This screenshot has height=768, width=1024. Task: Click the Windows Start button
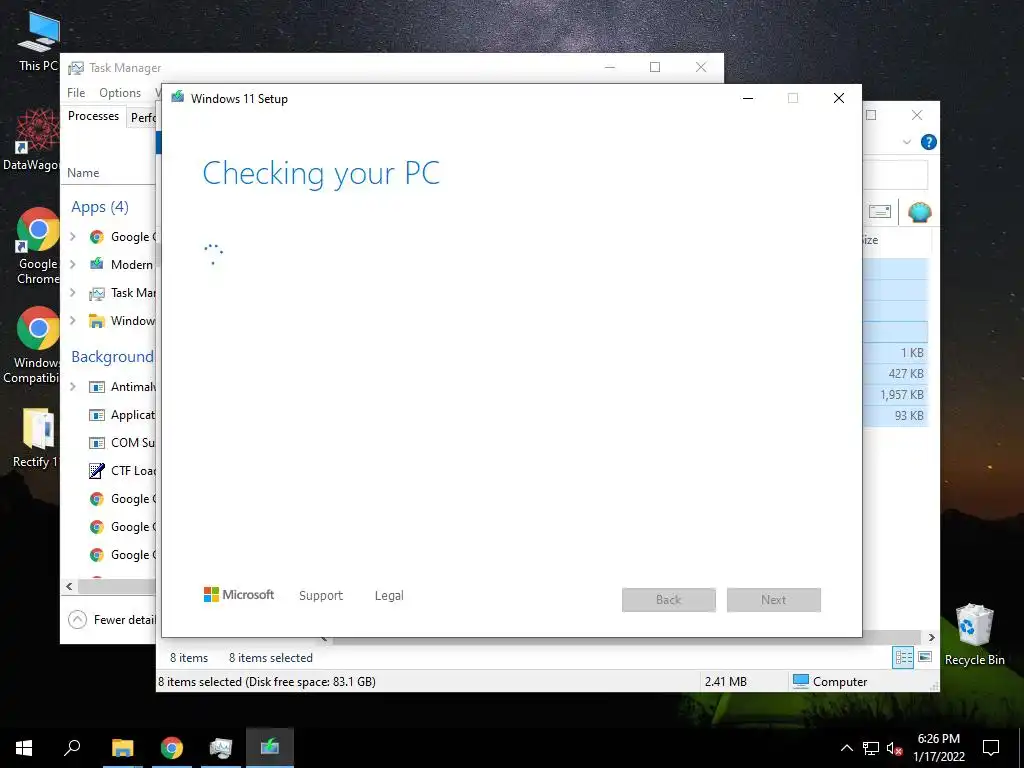click(x=24, y=748)
